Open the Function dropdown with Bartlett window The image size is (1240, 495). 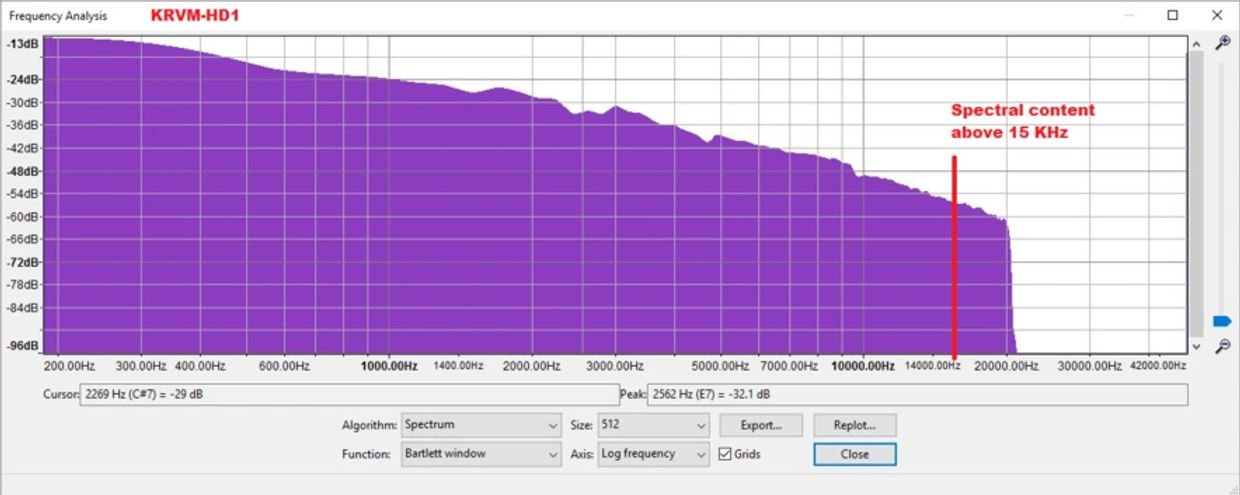(x=480, y=454)
